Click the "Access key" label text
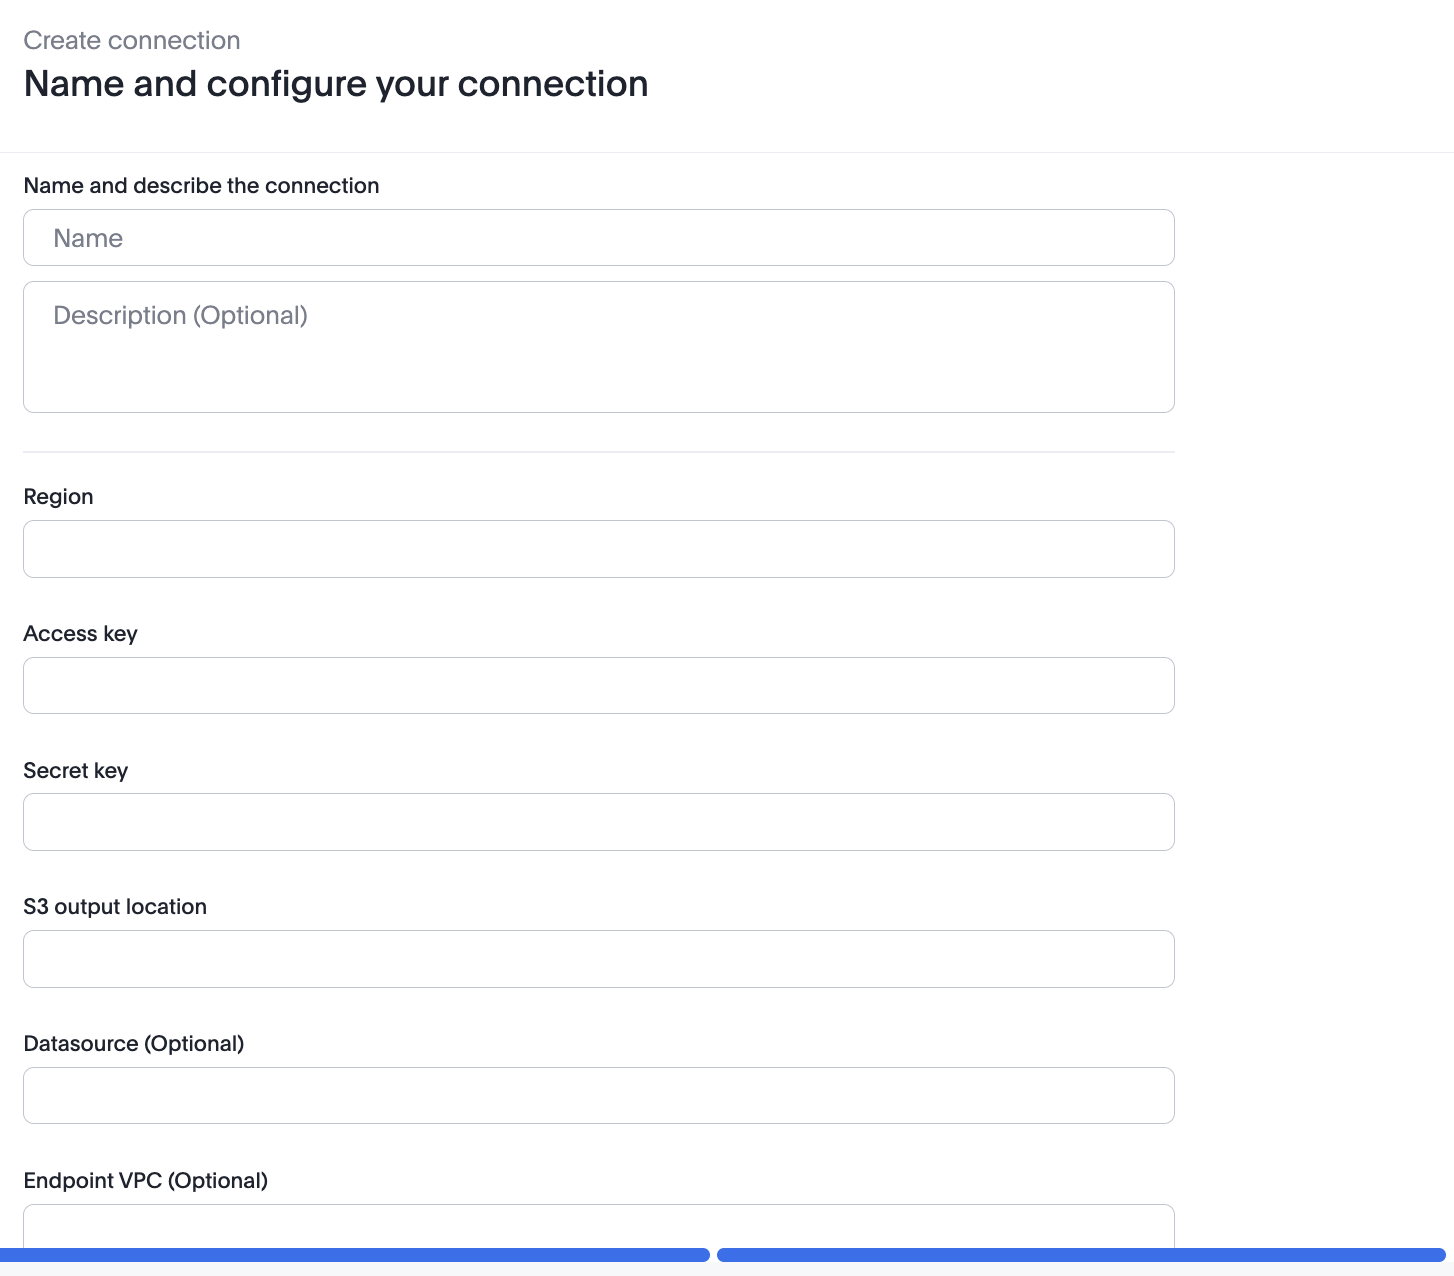The height and width of the screenshot is (1276, 1454). click(80, 634)
